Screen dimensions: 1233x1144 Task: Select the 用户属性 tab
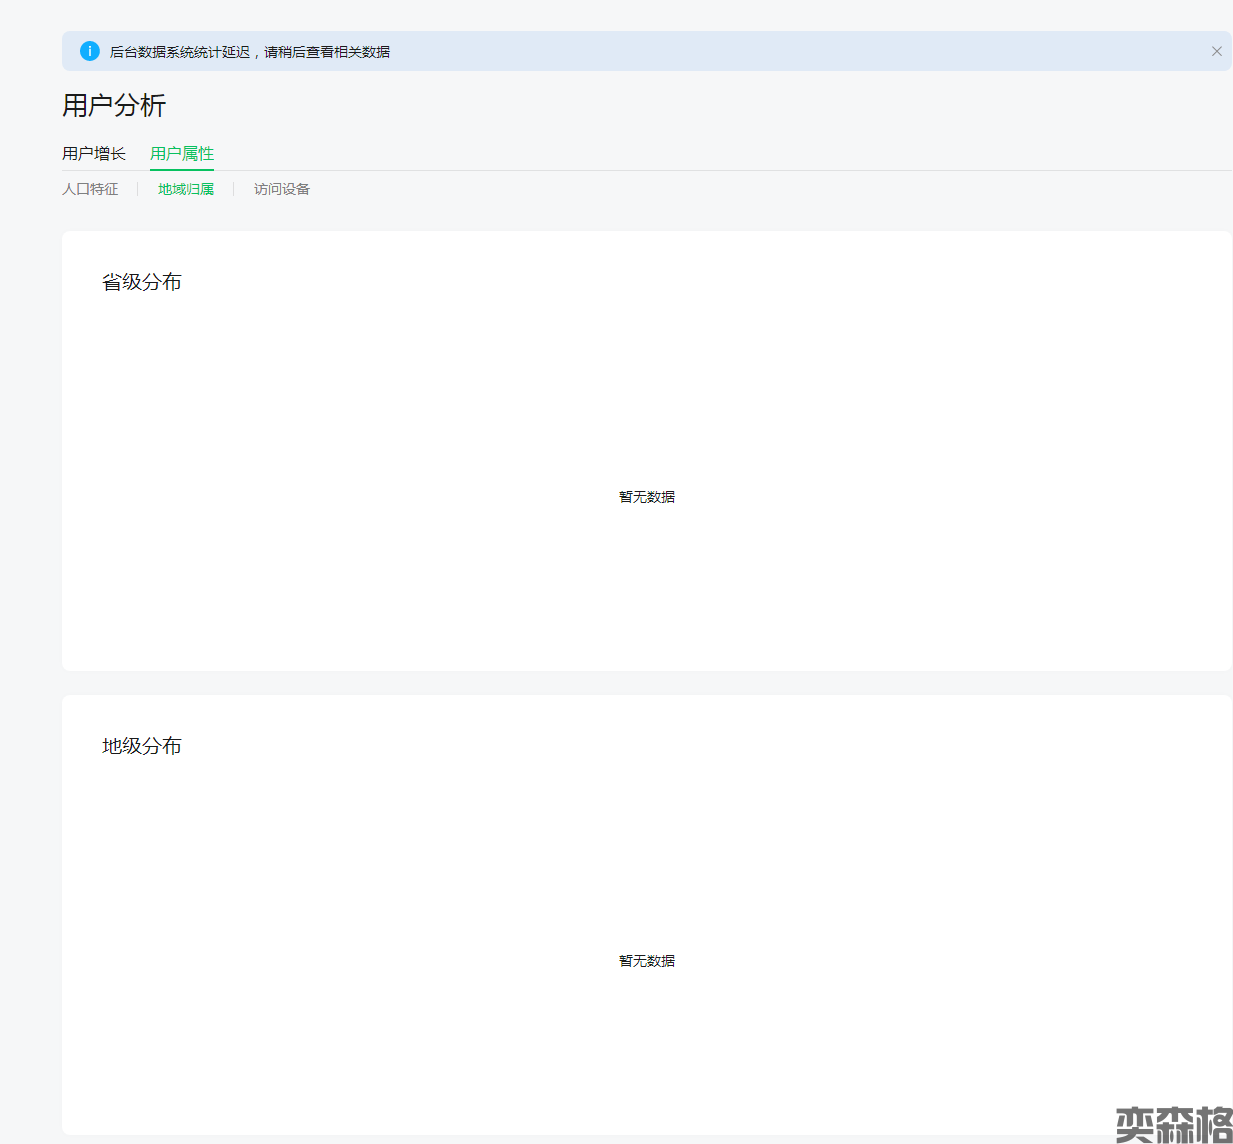(x=182, y=153)
